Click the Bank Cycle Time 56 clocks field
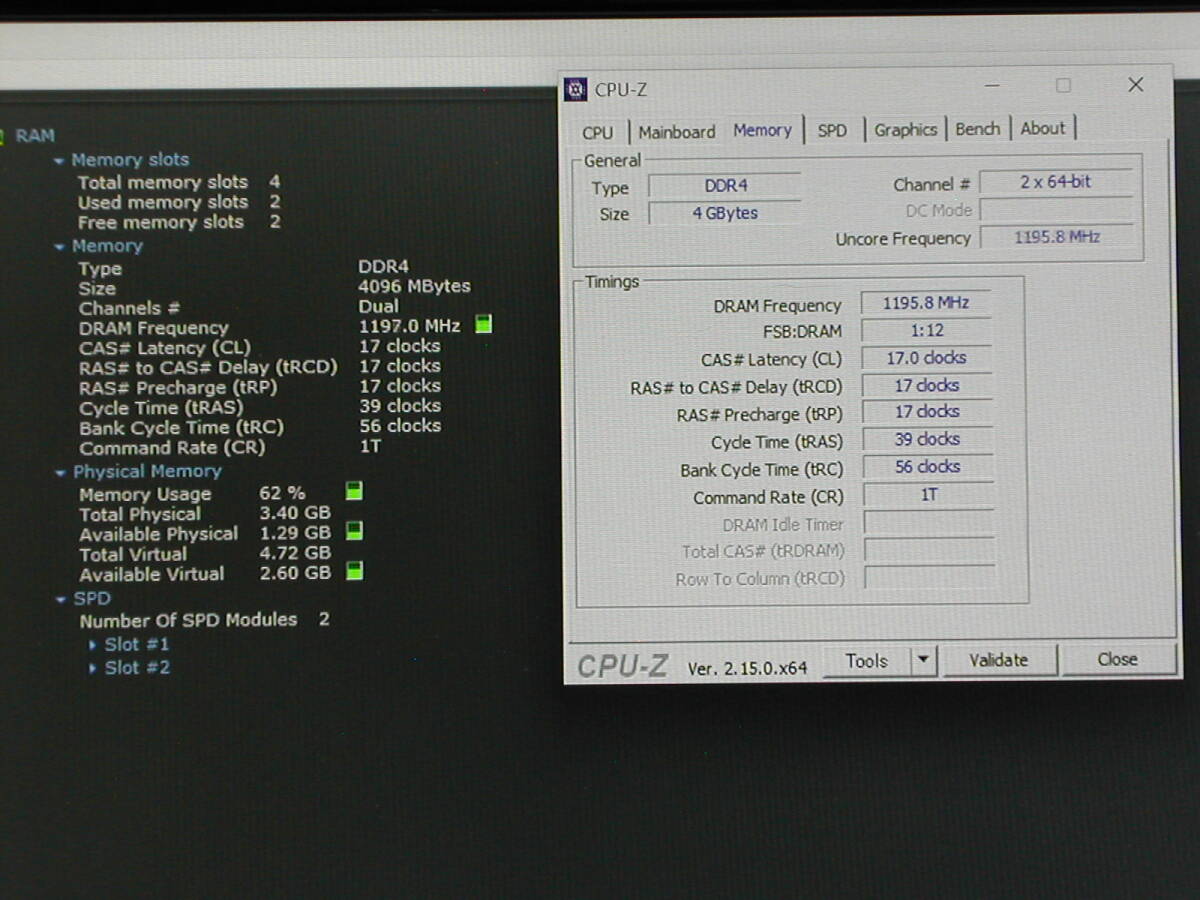 click(928, 467)
